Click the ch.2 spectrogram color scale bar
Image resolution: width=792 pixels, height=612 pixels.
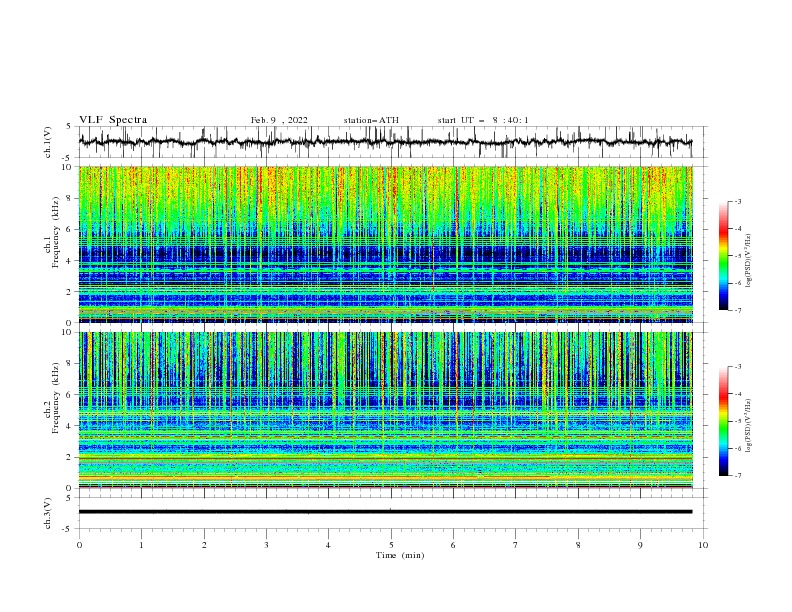click(723, 421)
